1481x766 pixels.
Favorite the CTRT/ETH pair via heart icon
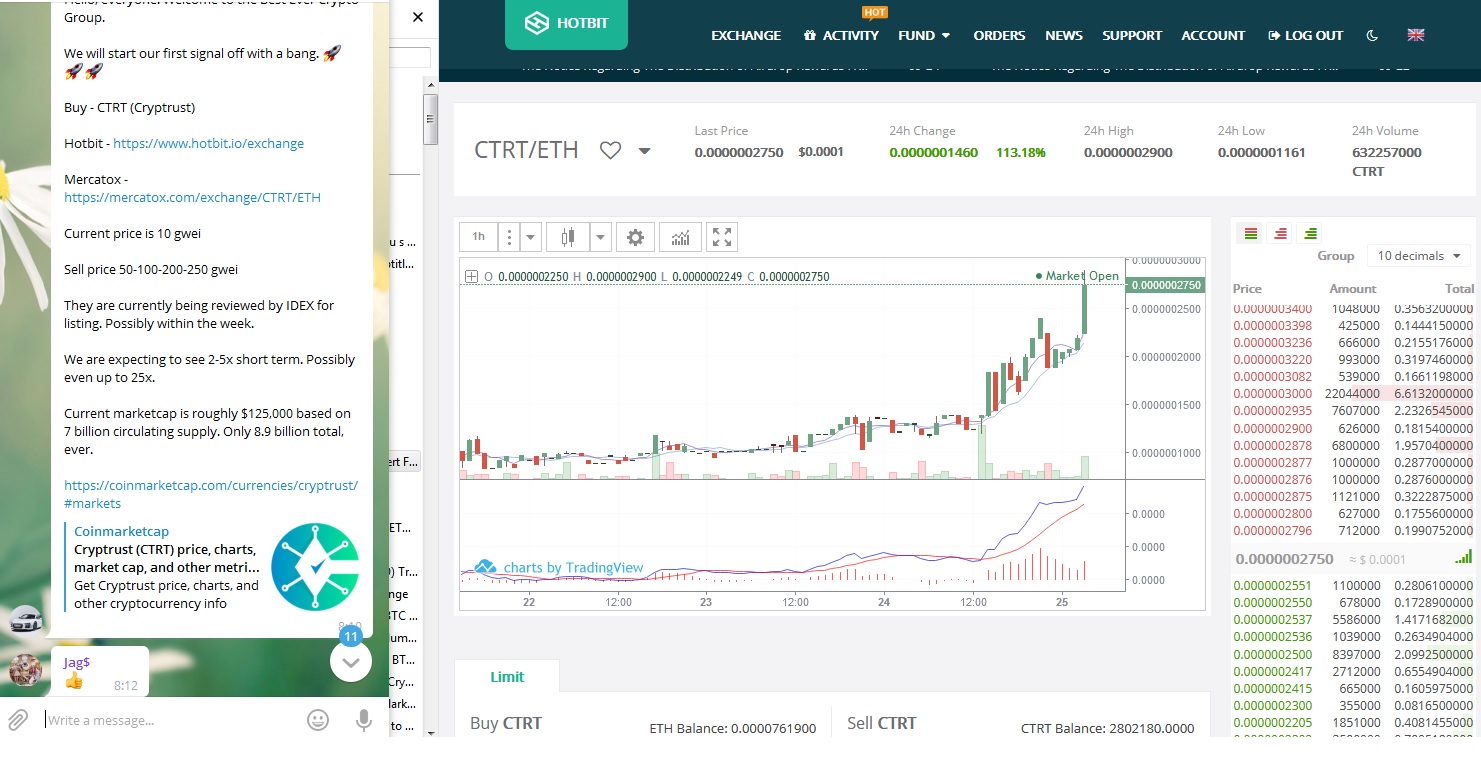point(610,151)
